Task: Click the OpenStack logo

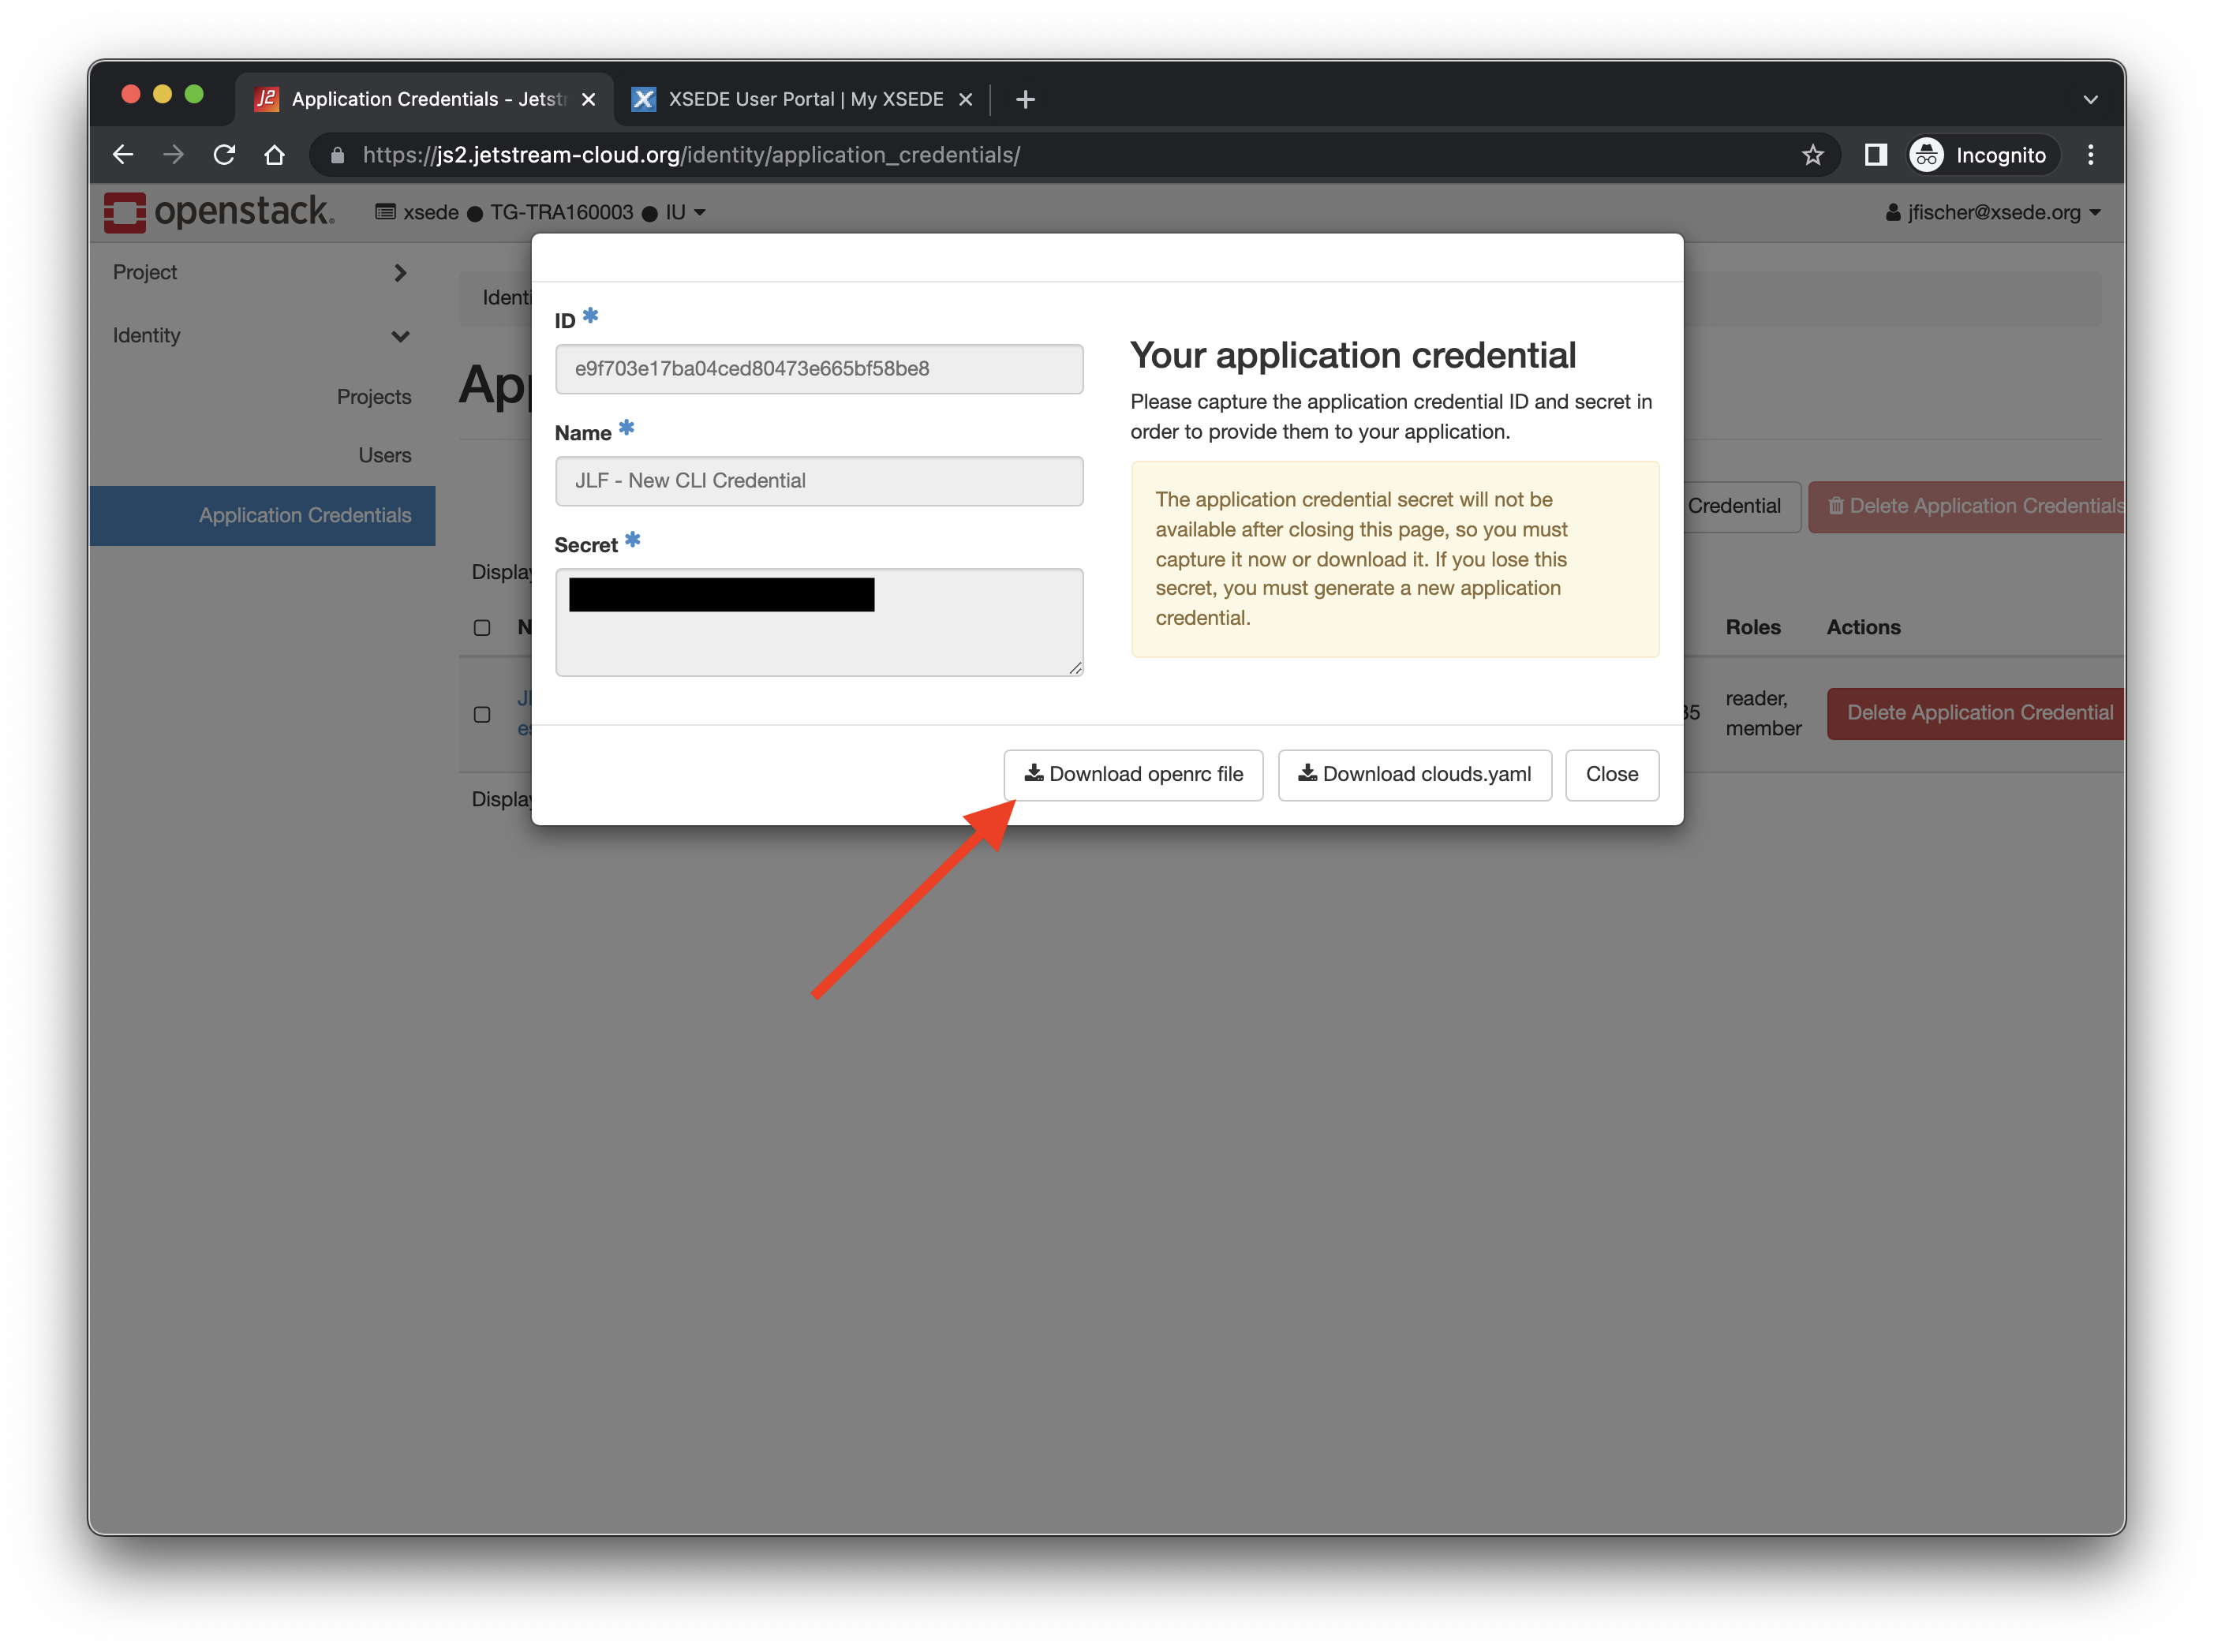Action: 220,212
